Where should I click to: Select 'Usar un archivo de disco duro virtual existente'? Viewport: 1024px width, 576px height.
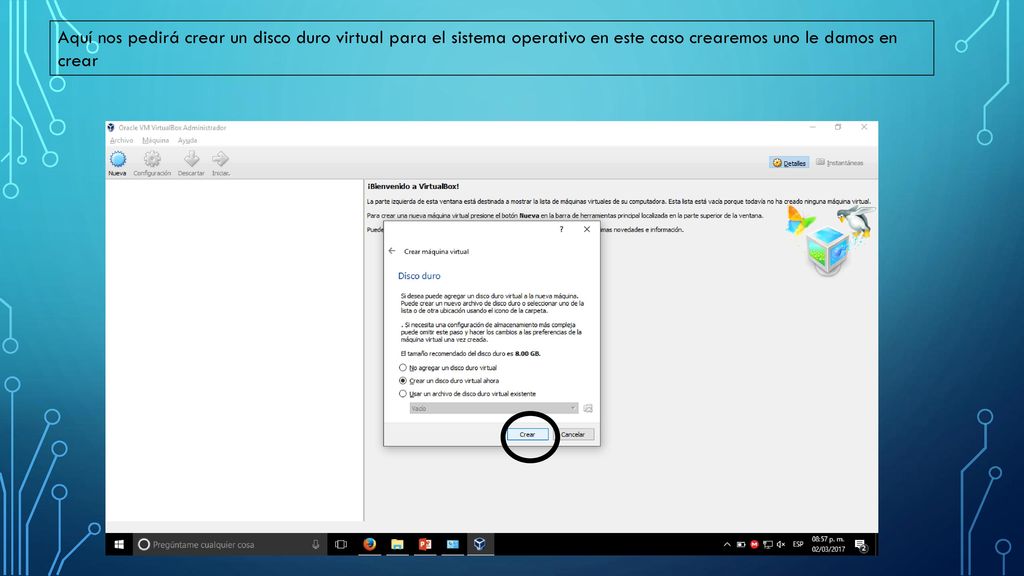[468, 394]
